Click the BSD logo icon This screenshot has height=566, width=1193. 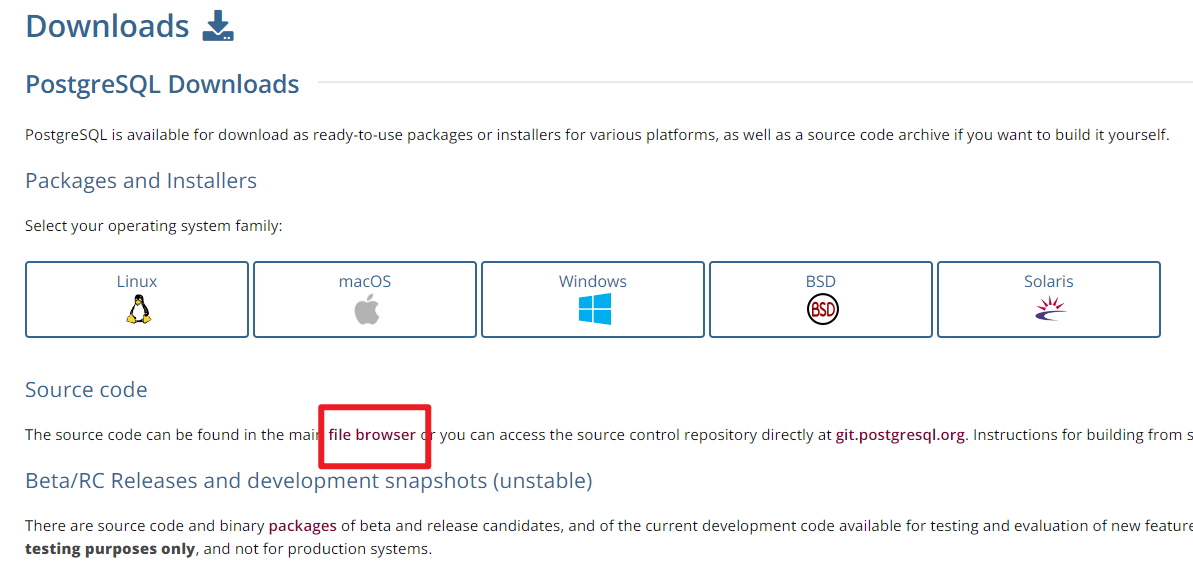(x=822, y=310)
